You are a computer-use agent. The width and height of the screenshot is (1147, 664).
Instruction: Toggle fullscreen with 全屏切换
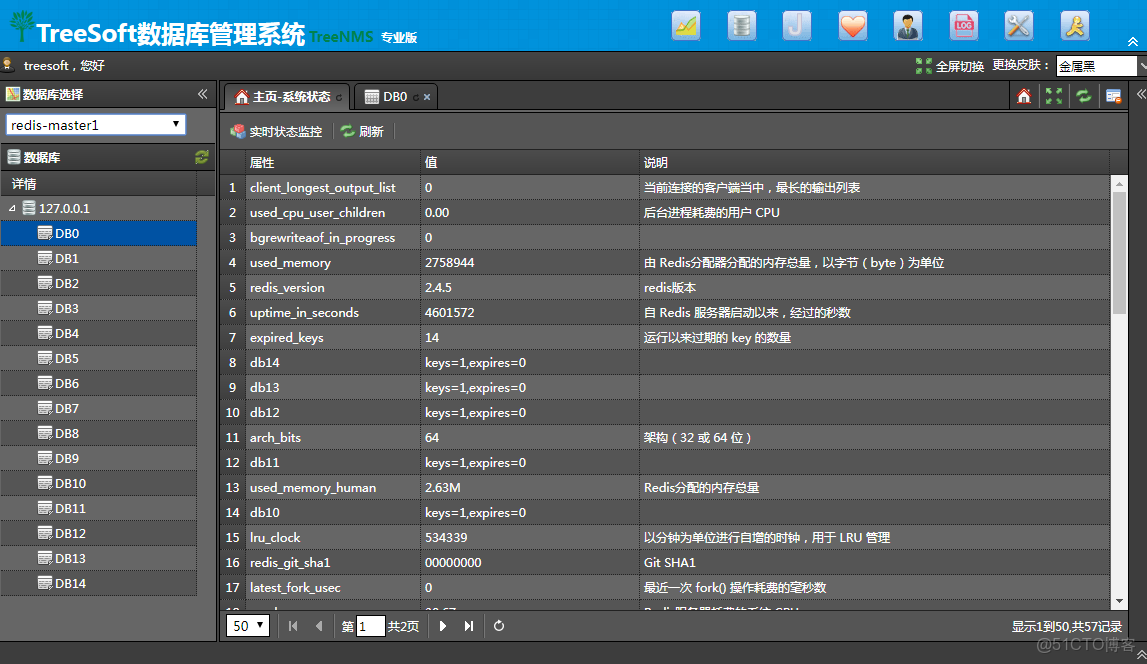point(950,66)
